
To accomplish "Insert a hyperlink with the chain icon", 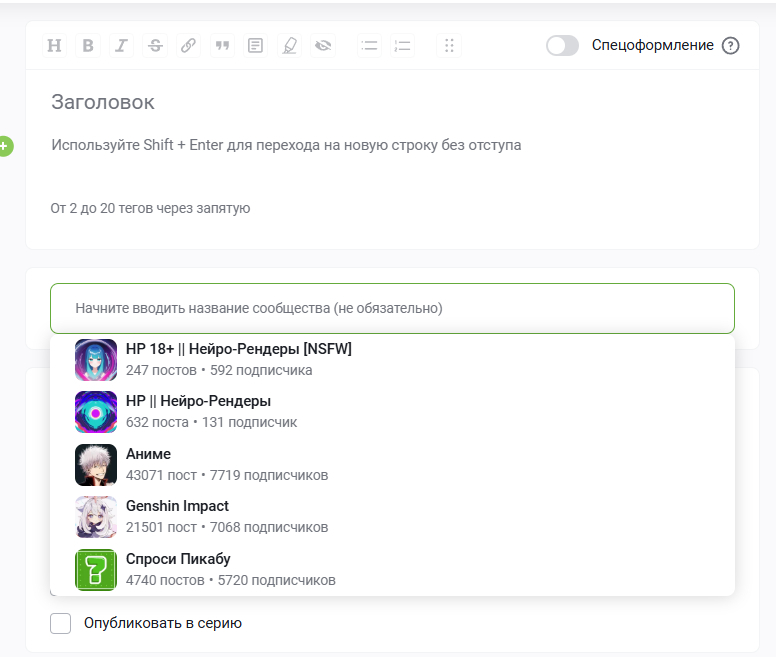I will click(189, 46).
